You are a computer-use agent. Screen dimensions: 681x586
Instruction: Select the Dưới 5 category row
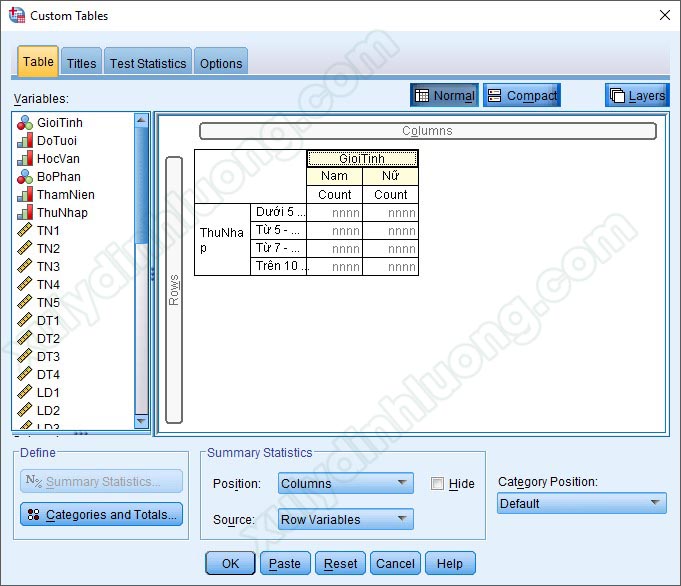278,212
